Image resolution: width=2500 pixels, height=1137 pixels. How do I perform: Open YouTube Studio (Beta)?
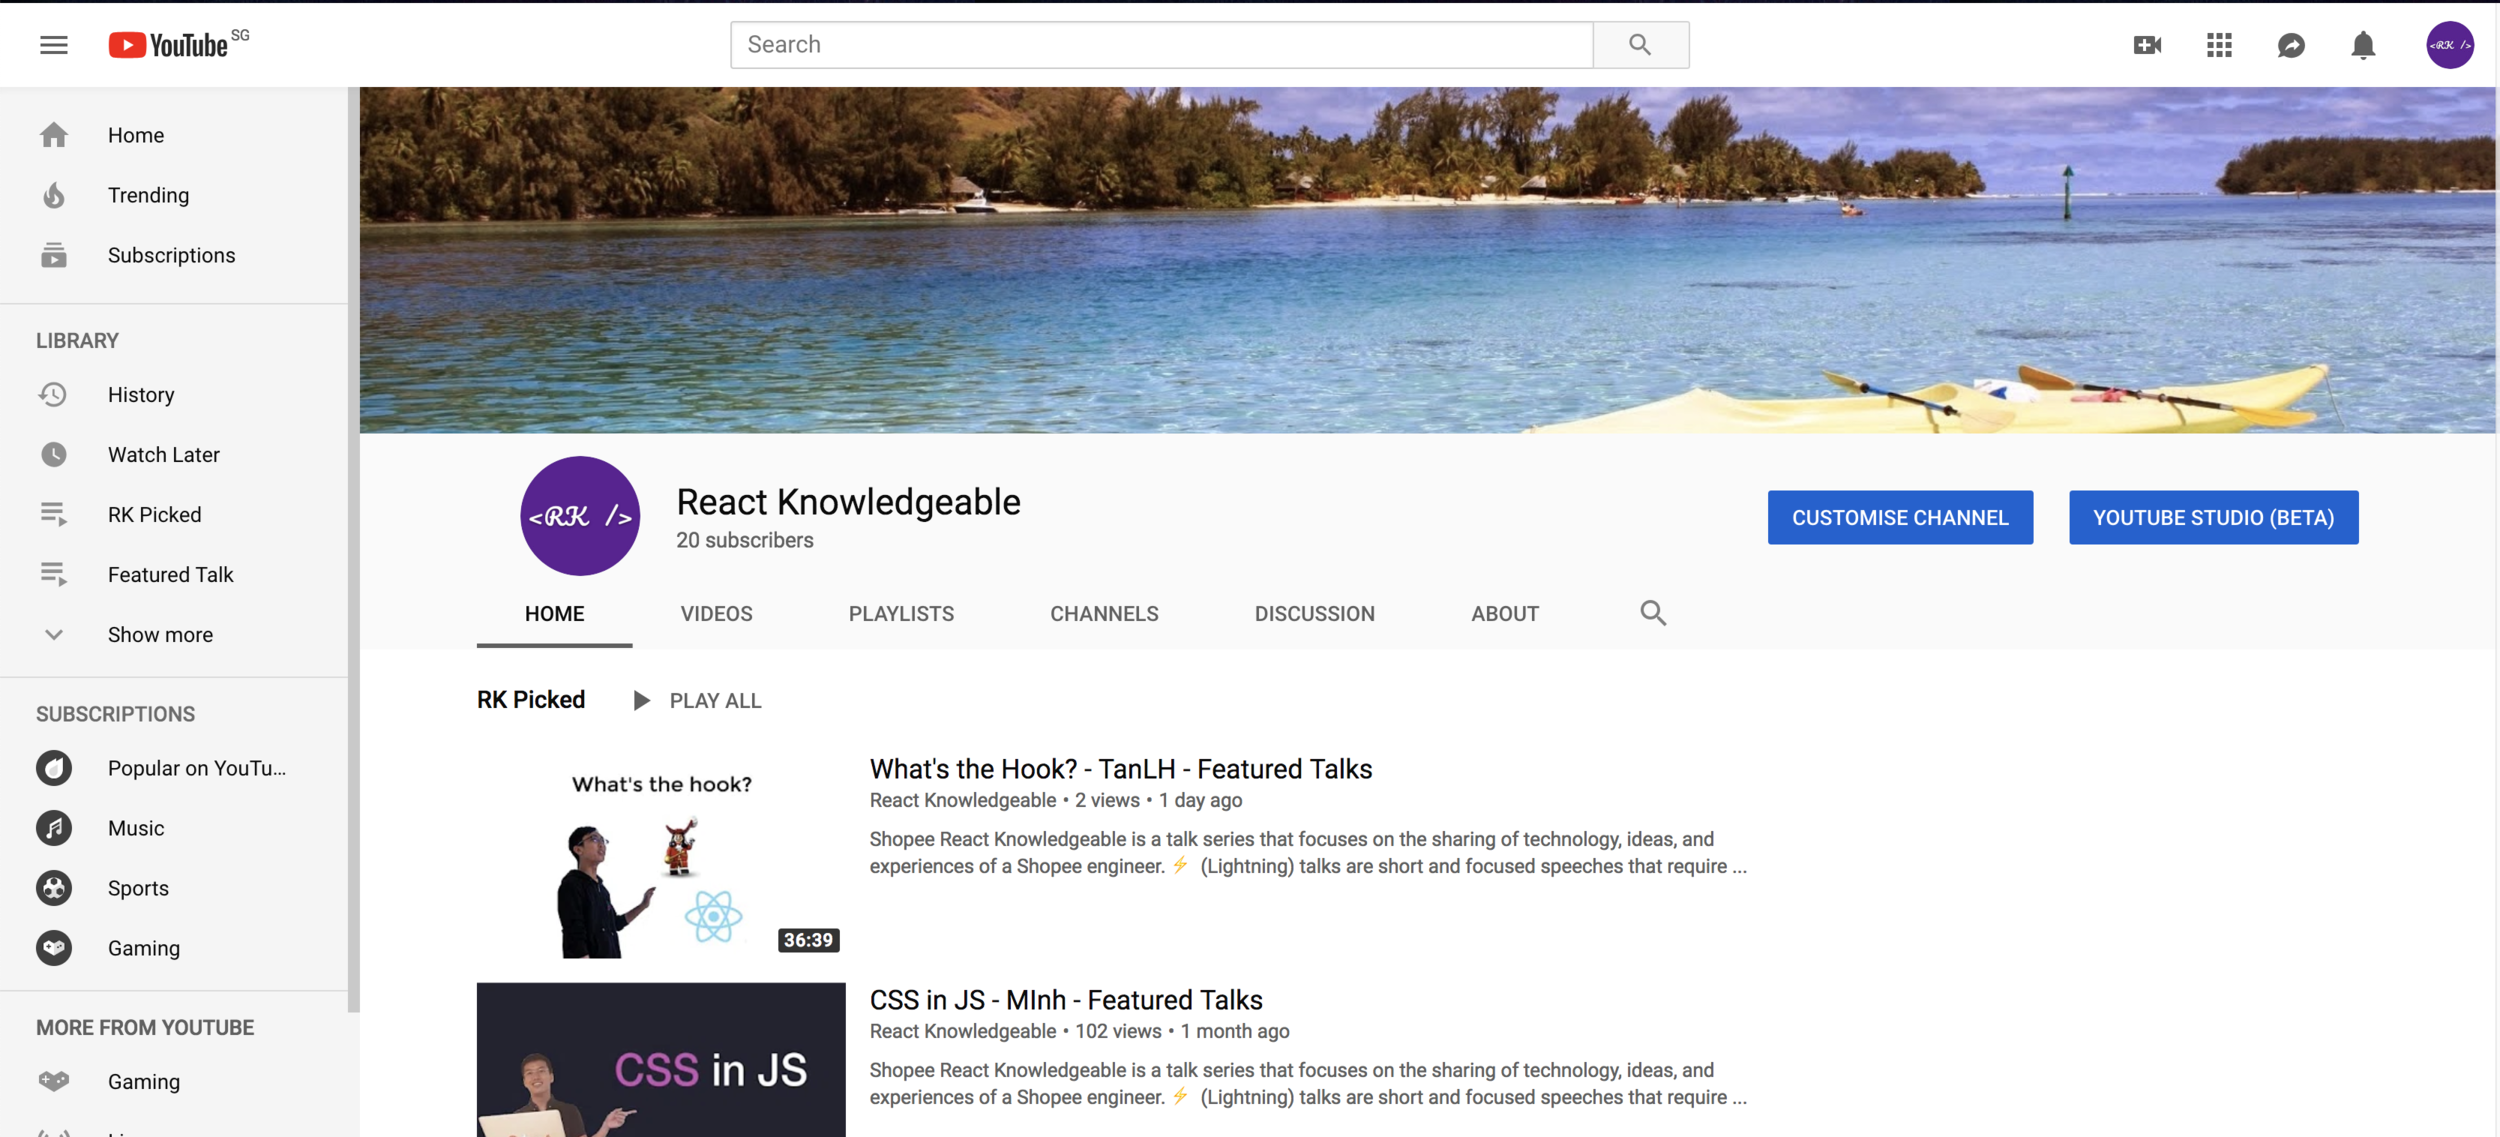2213,518
